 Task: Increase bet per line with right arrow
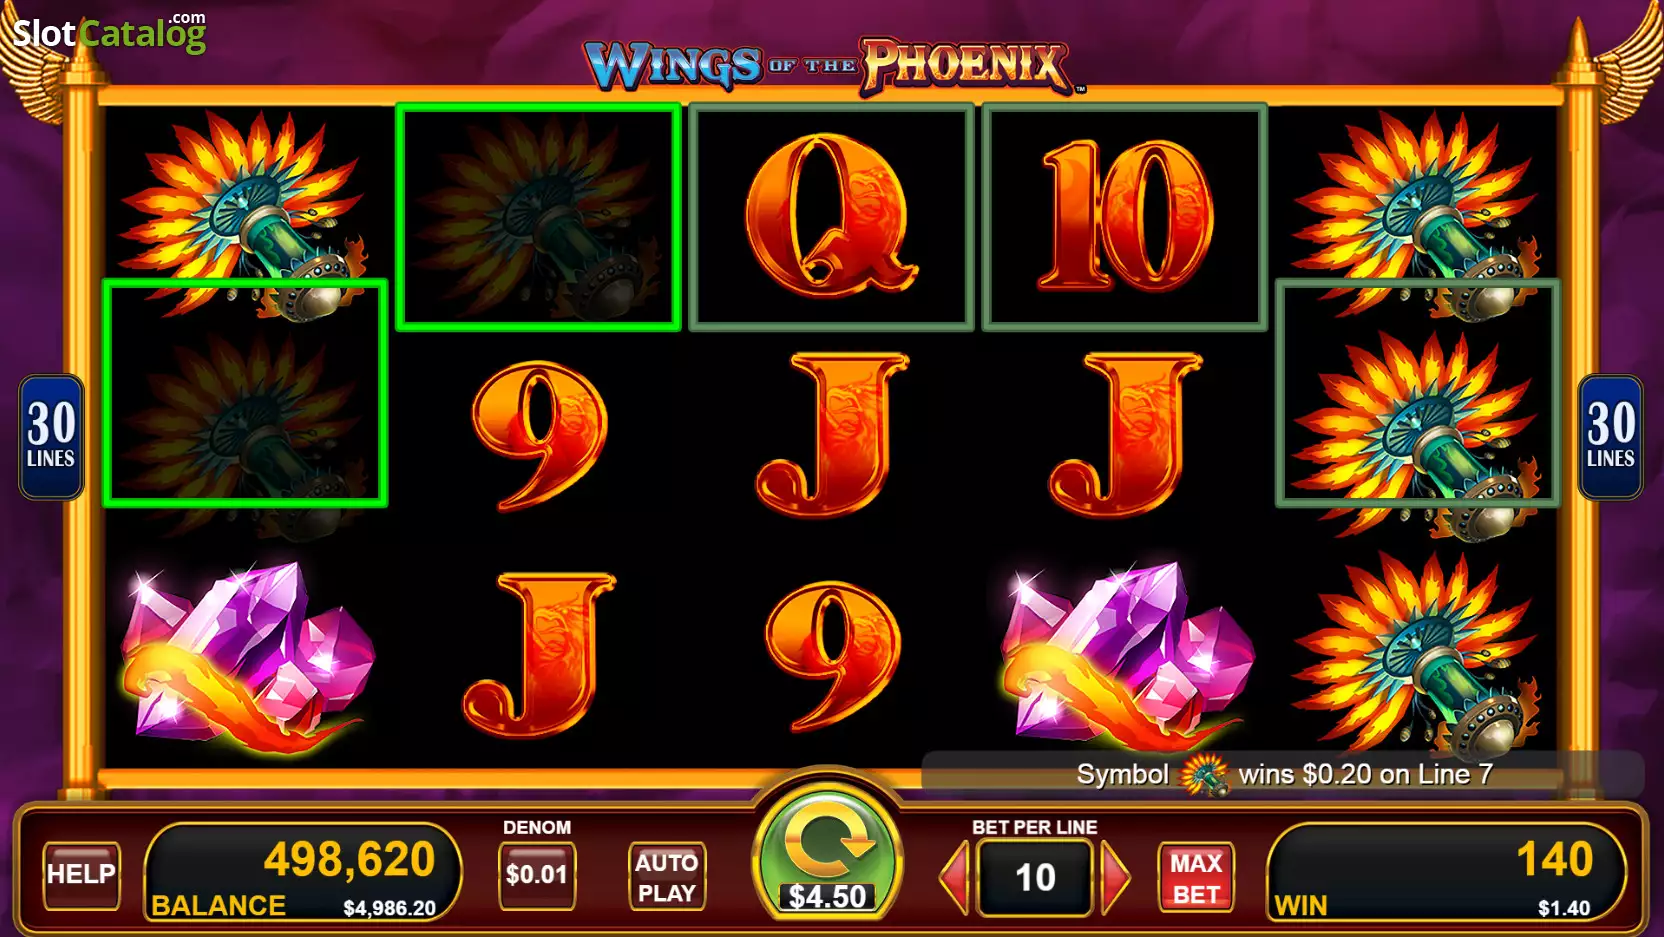(1114, 877)
